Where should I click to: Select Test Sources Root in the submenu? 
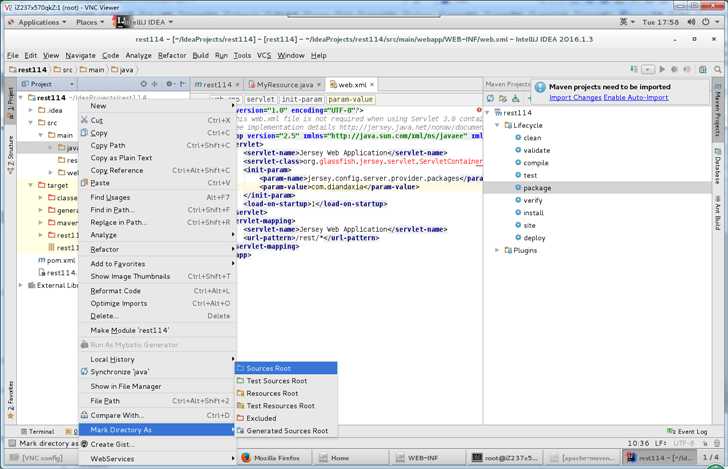point(286,381)
